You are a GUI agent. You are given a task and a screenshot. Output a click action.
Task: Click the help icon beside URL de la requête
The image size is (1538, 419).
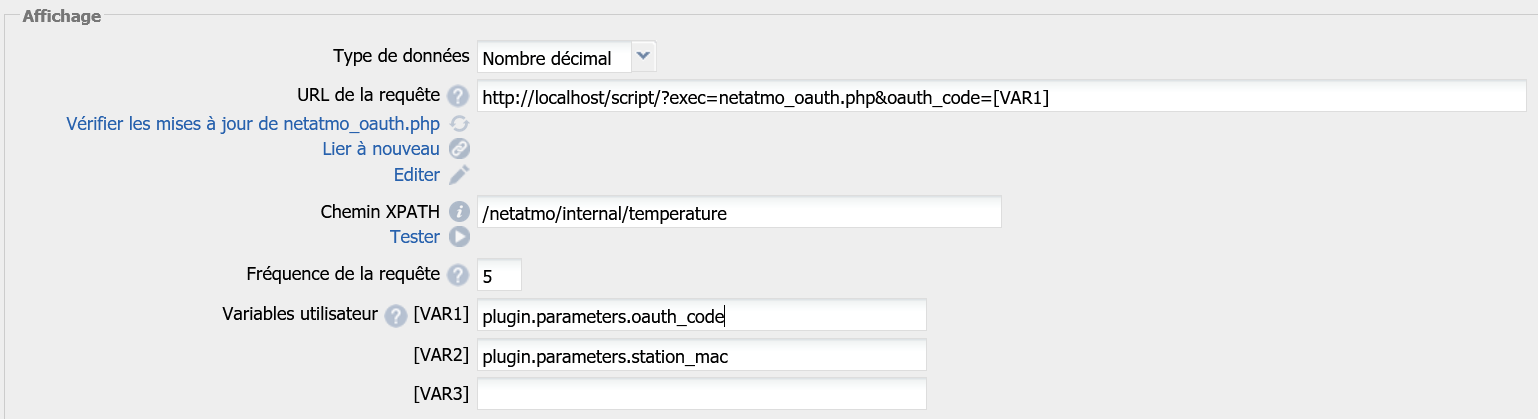tap(458, 96)
